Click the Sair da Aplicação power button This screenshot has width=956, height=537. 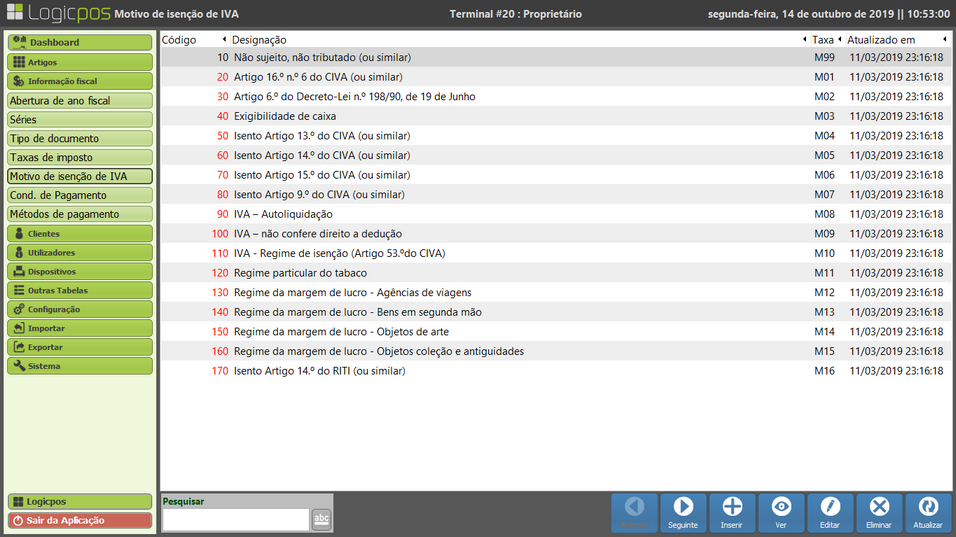(80, 520)
